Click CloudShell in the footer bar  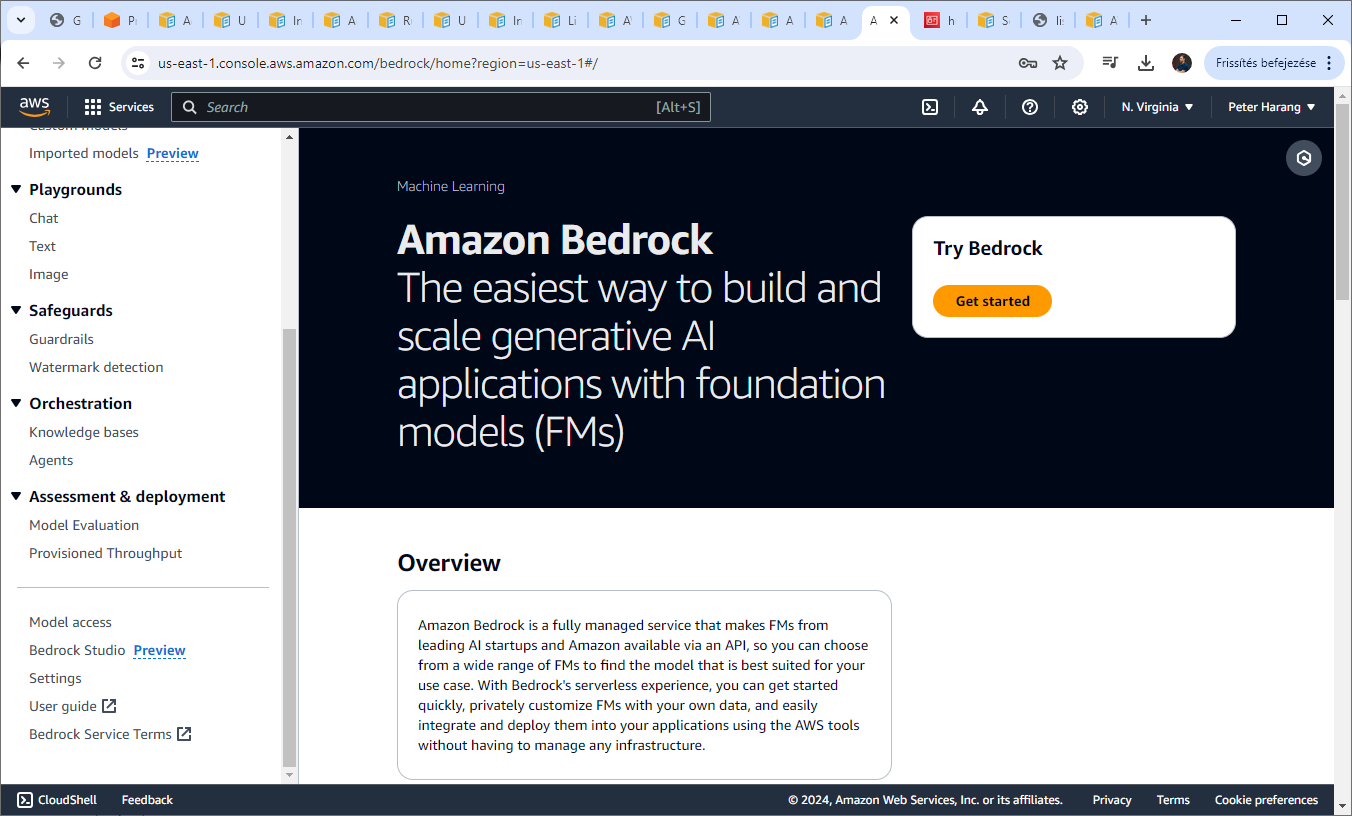[57, 800]
